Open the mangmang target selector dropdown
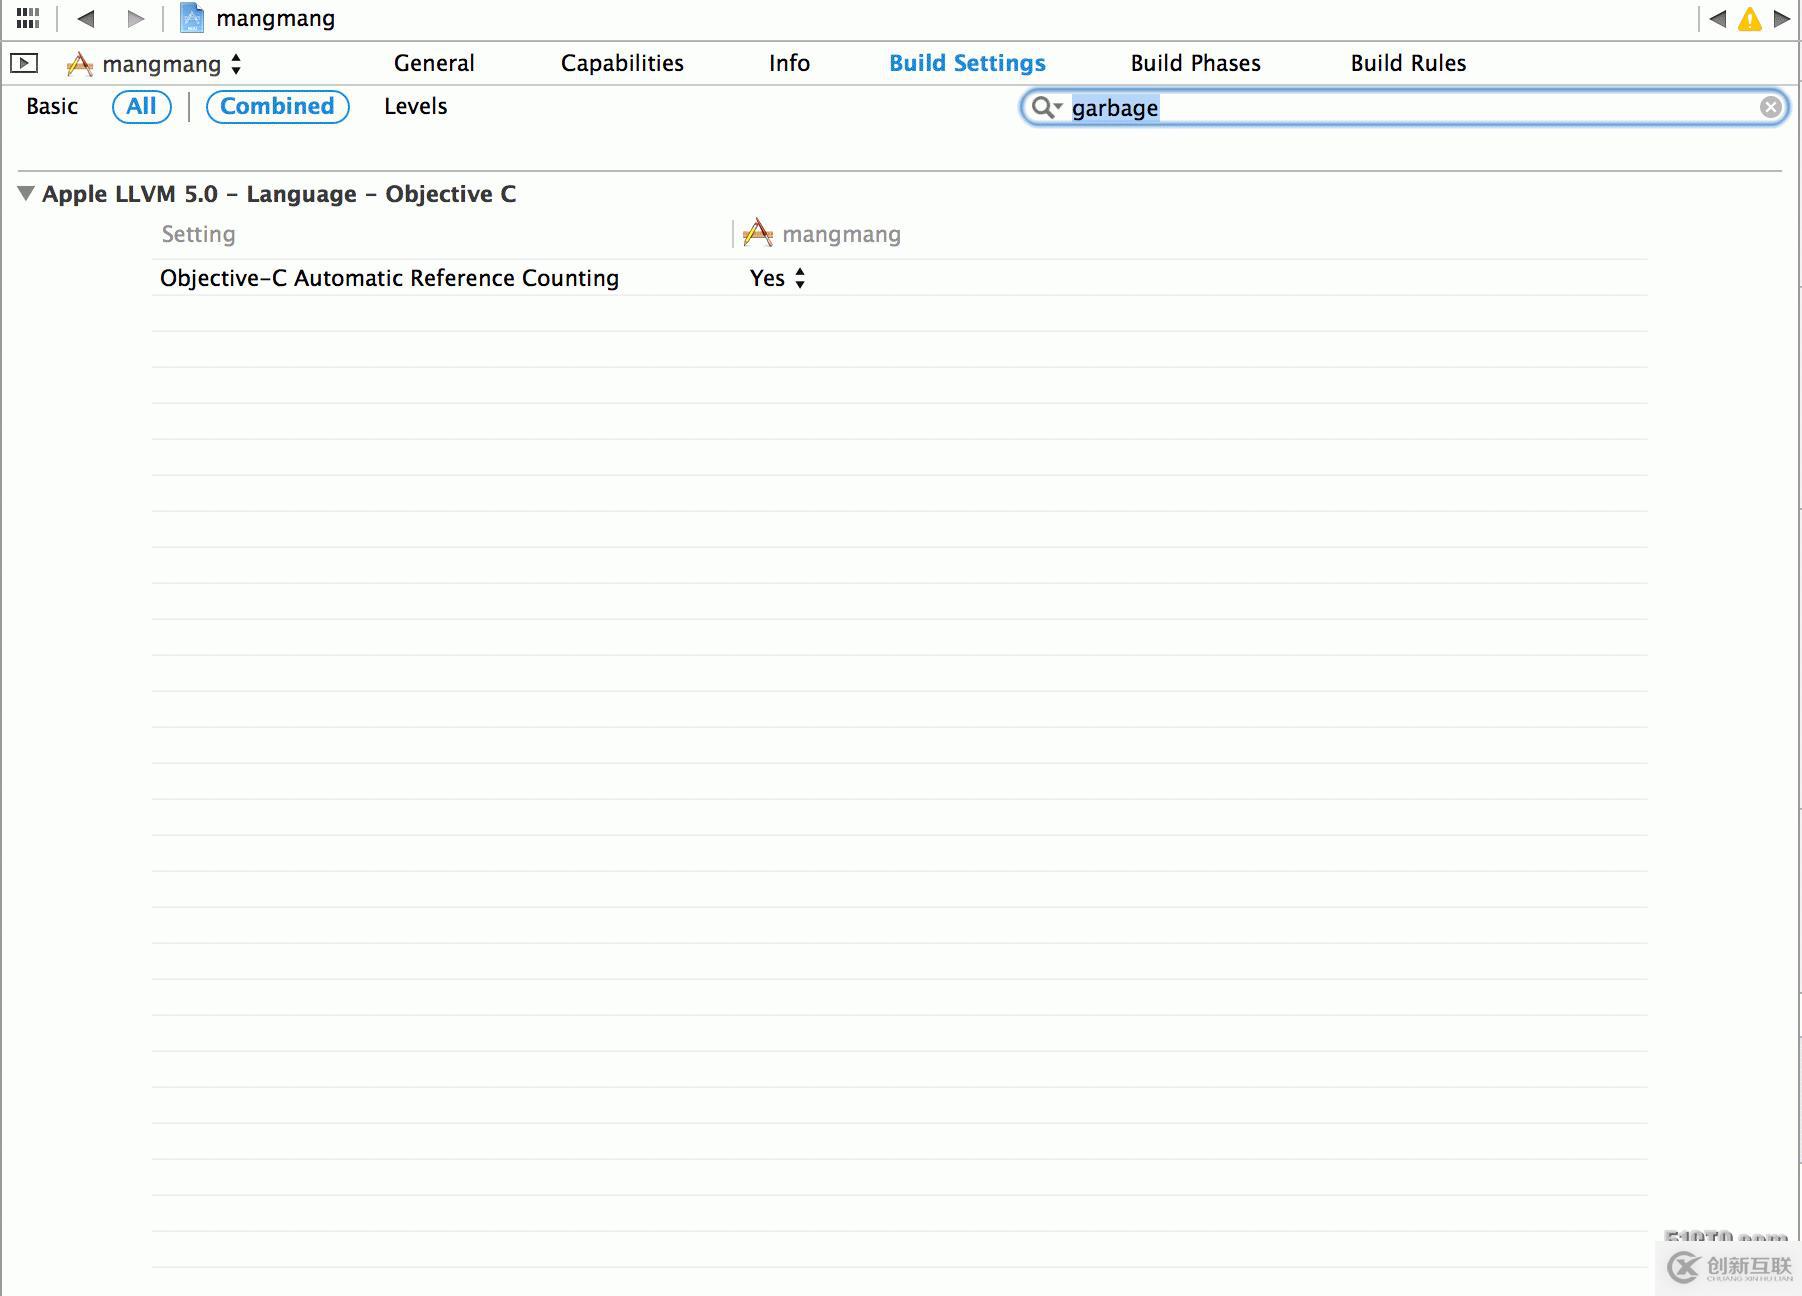The image size is (1802, 1296). point(155,64)
